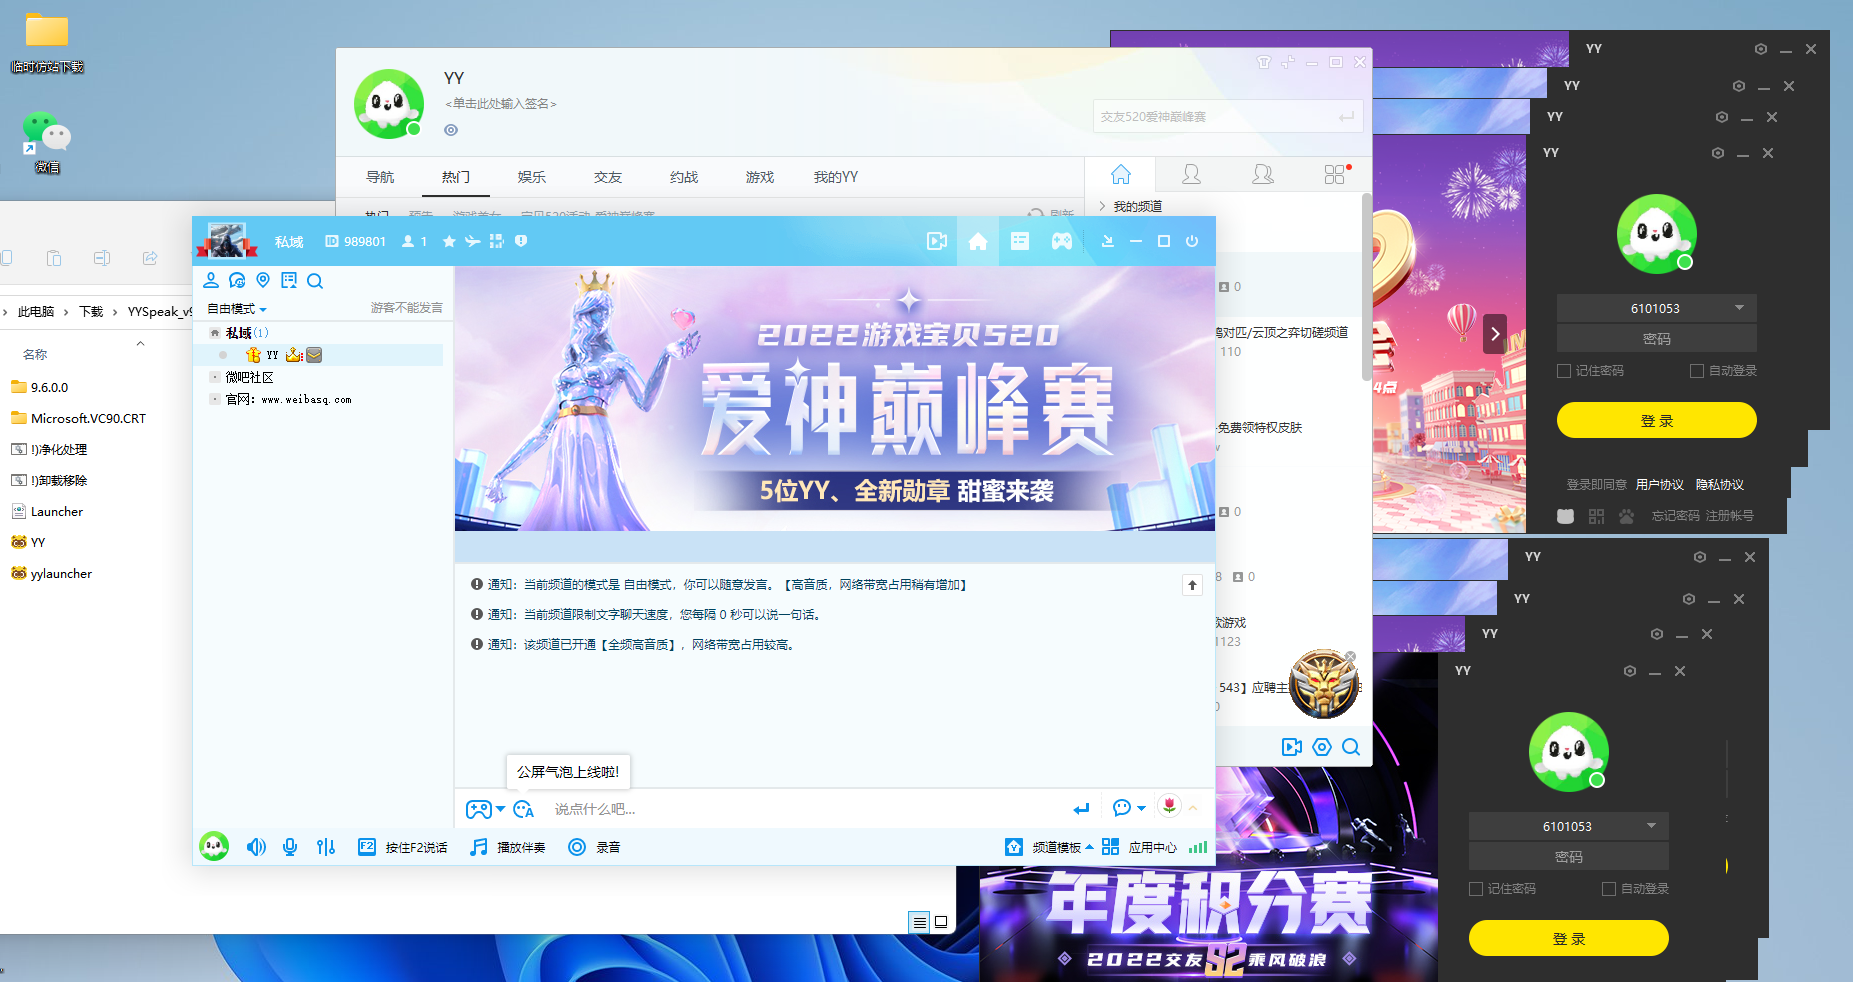Open the 隐私协议 link
The width and height of the screenshot is (1853, 982).
(1720, 485)
